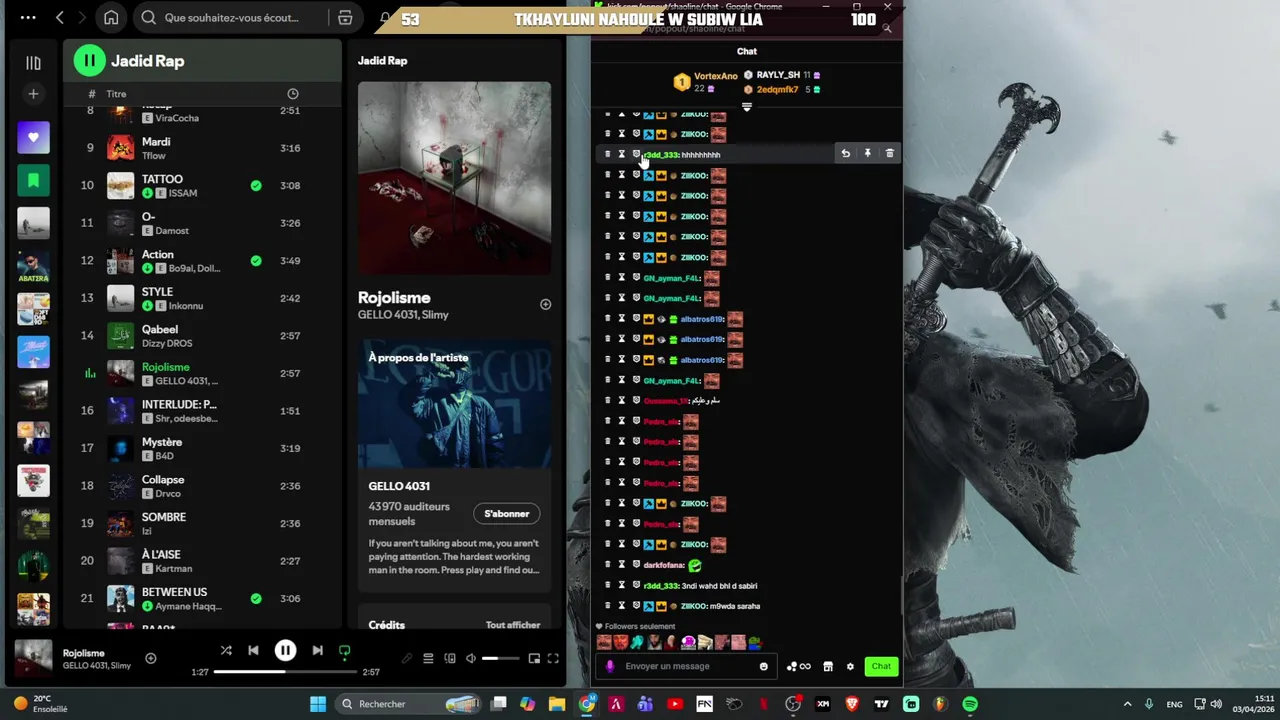1280x720 pixels.
Task: Open Spotify's three-dot main menu
Action: (x=28, y=18)
